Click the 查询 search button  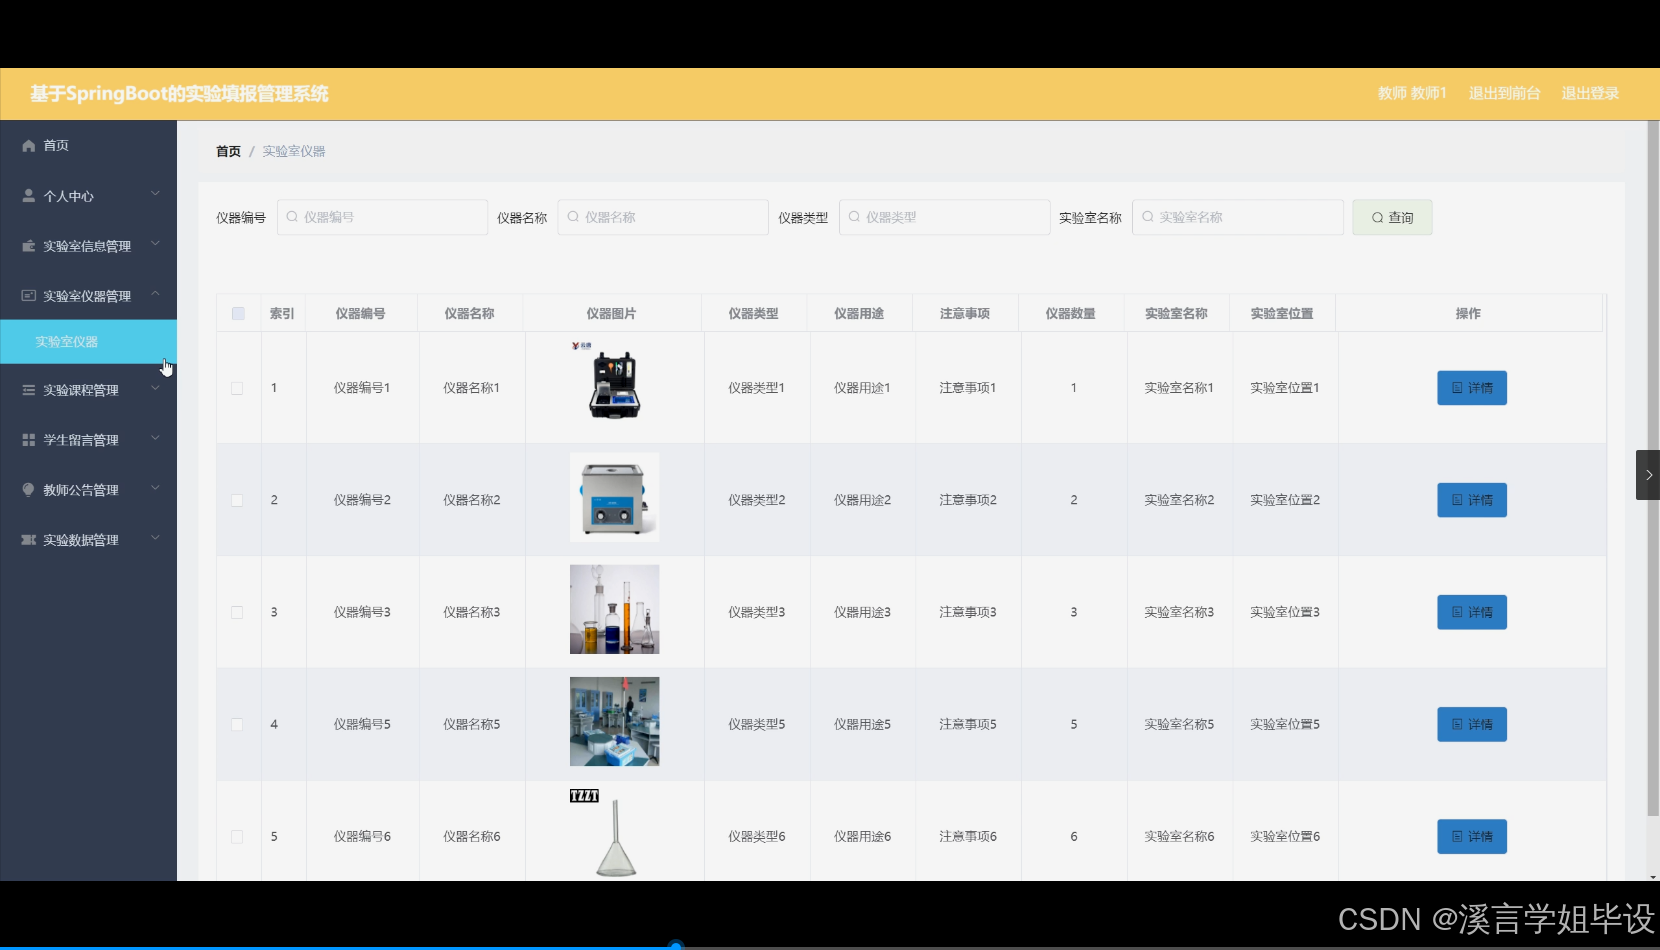(x=1392, y=217)
